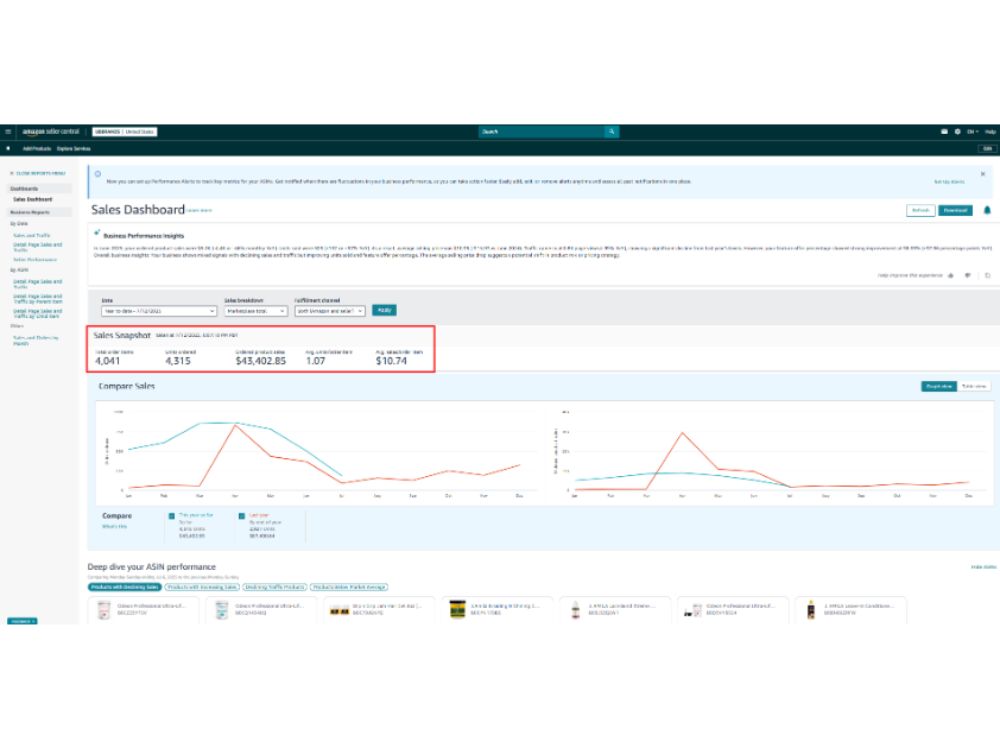Open the yellow-jar Braiding product card

coord(497,610)
